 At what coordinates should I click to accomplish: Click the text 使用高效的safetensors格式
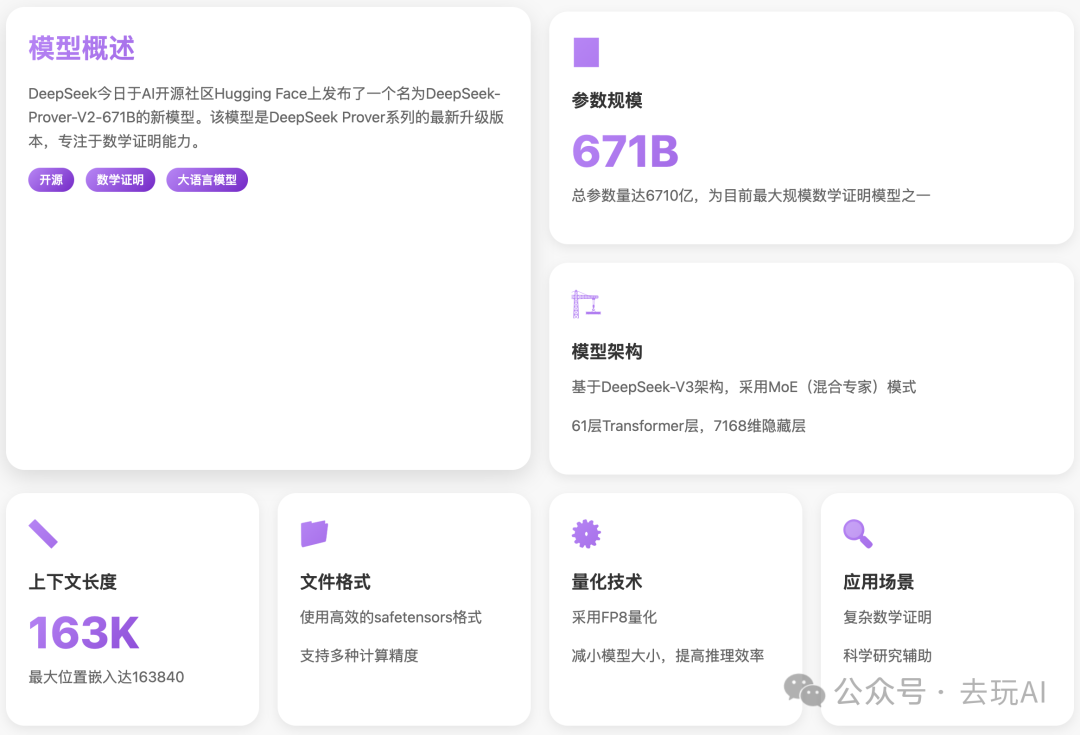coord(391,617)
